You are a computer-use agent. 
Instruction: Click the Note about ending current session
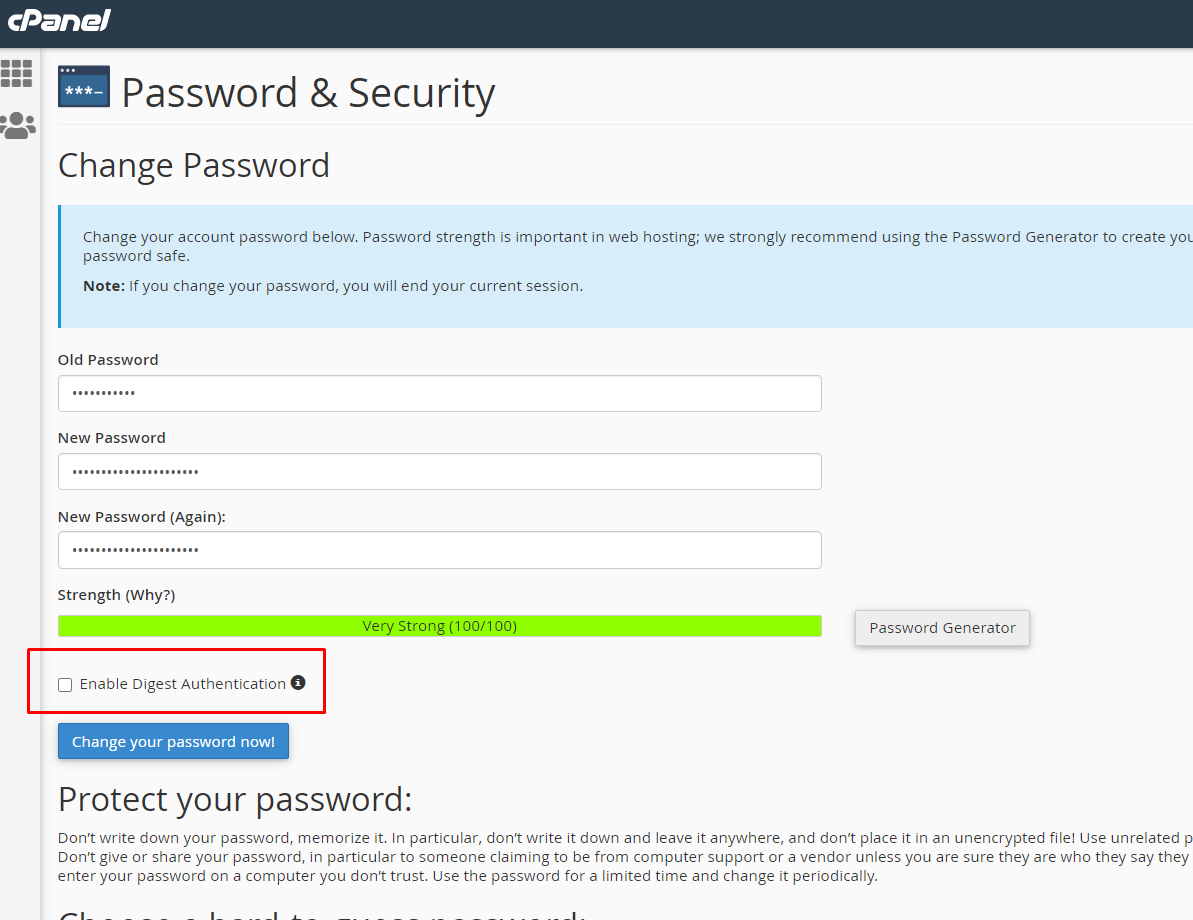[x=333, y=286]
